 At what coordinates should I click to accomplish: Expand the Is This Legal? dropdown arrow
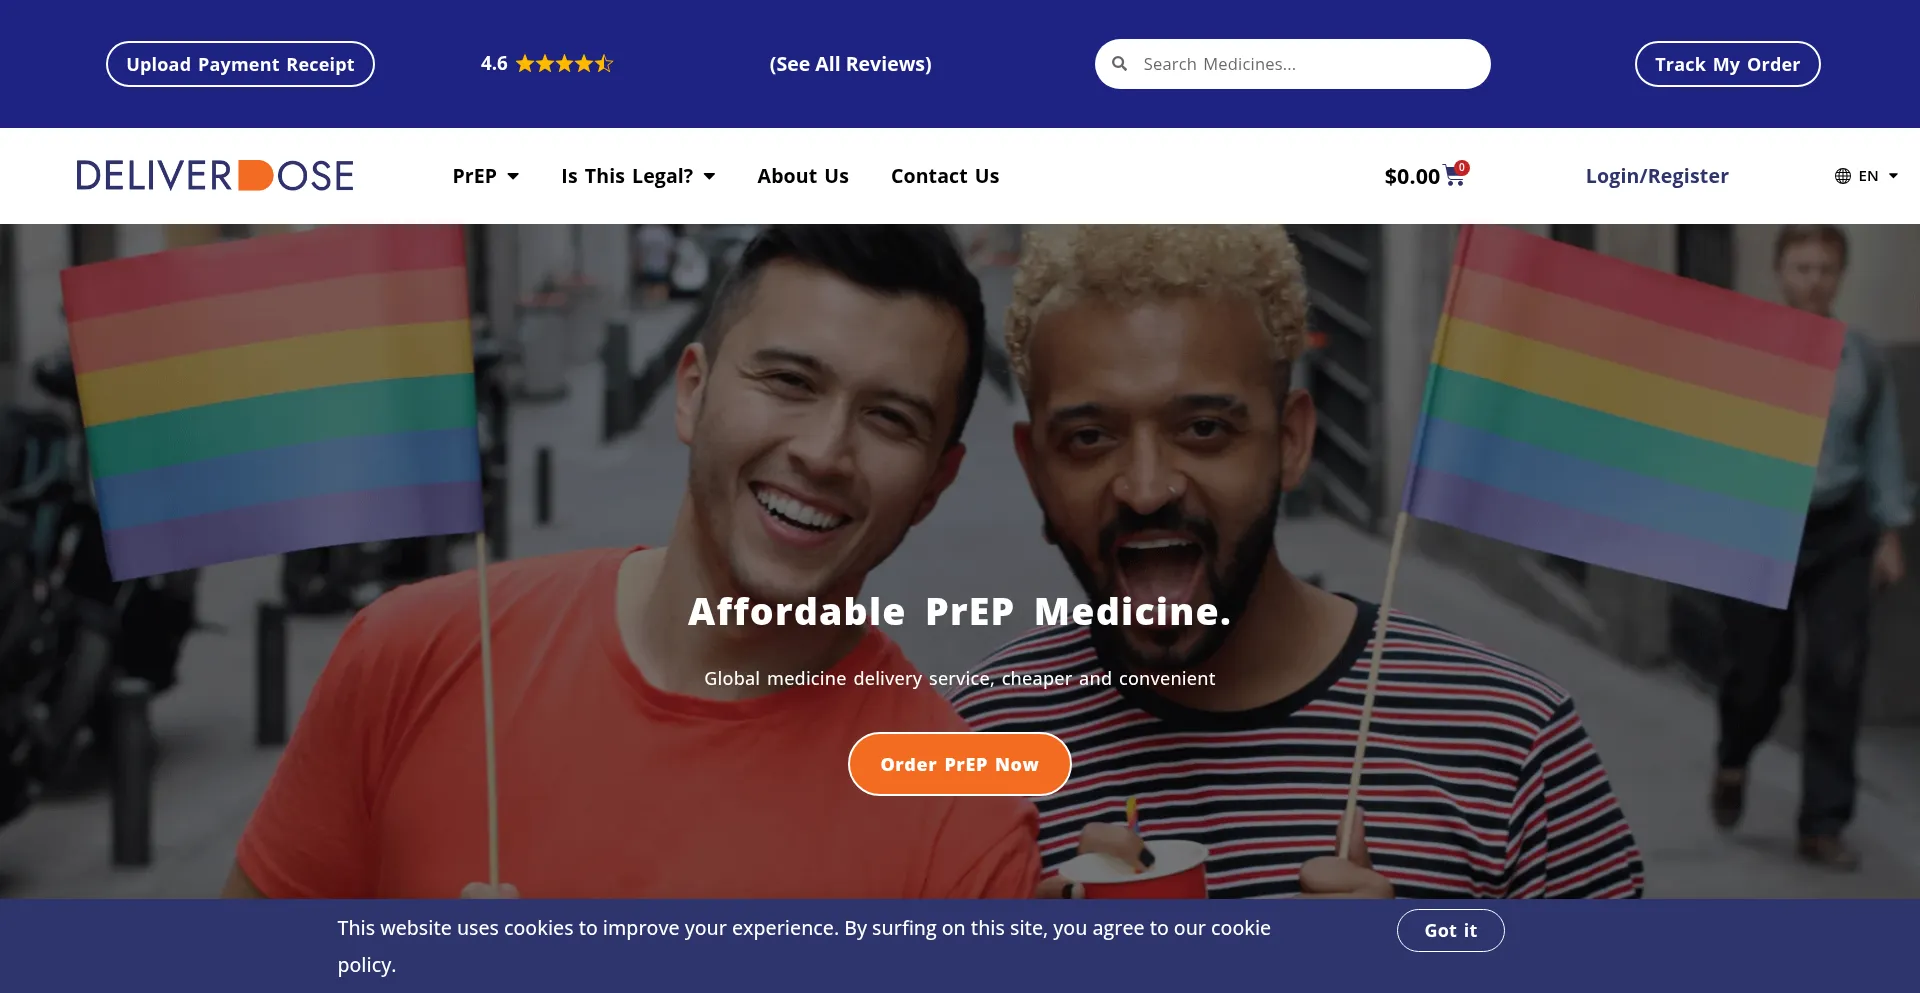point(709,176)
